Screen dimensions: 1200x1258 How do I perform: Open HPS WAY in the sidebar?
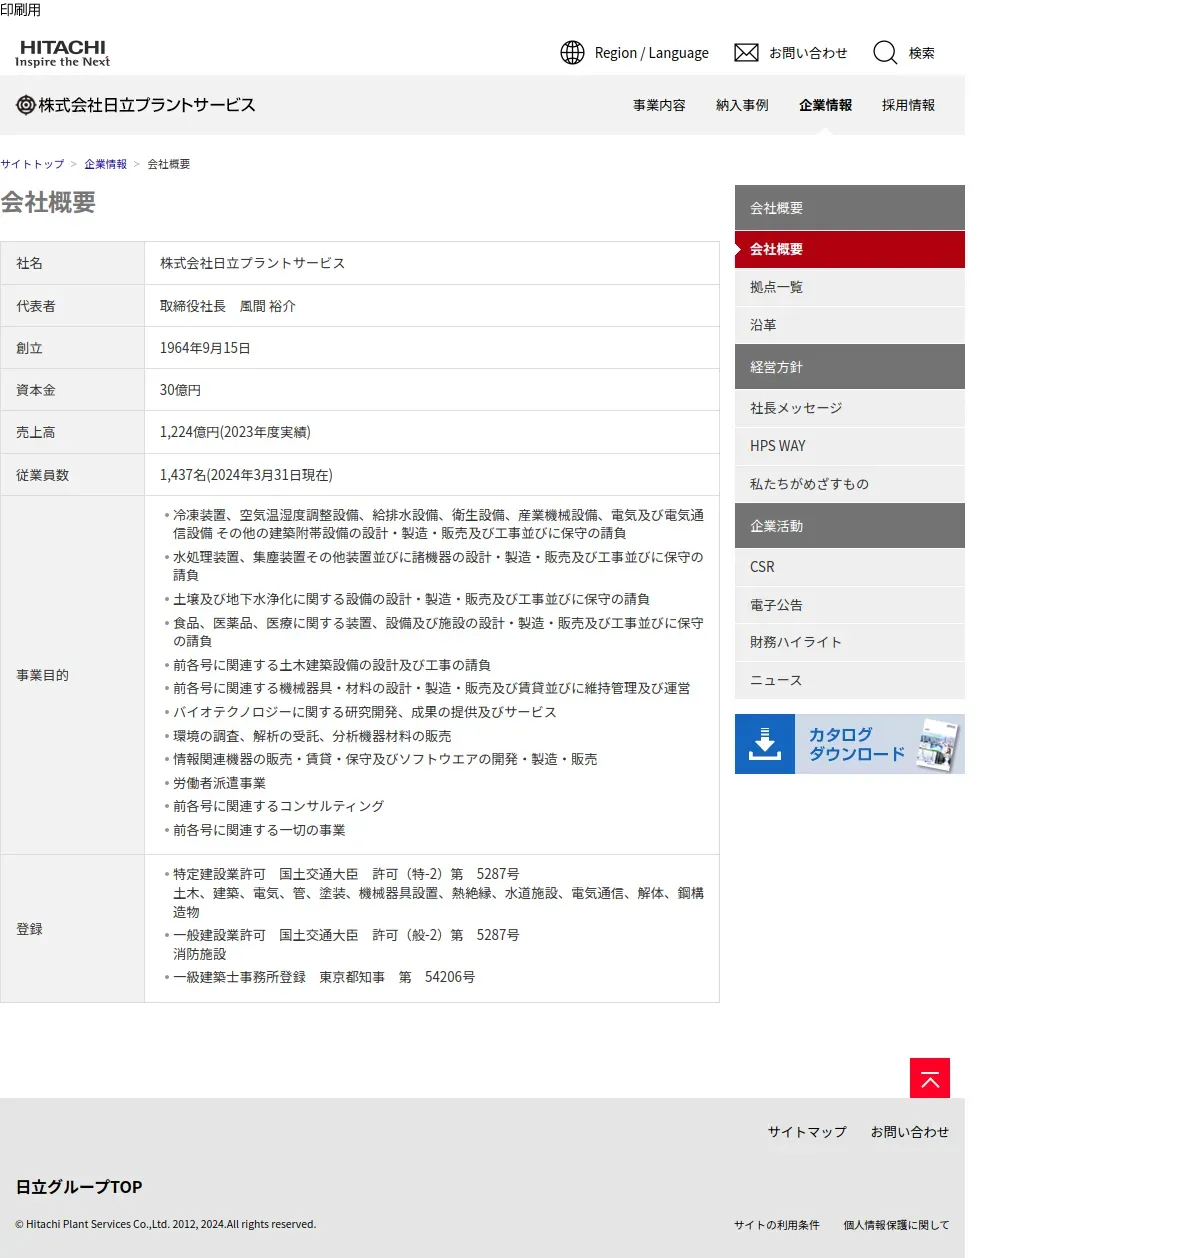[850, 446]
